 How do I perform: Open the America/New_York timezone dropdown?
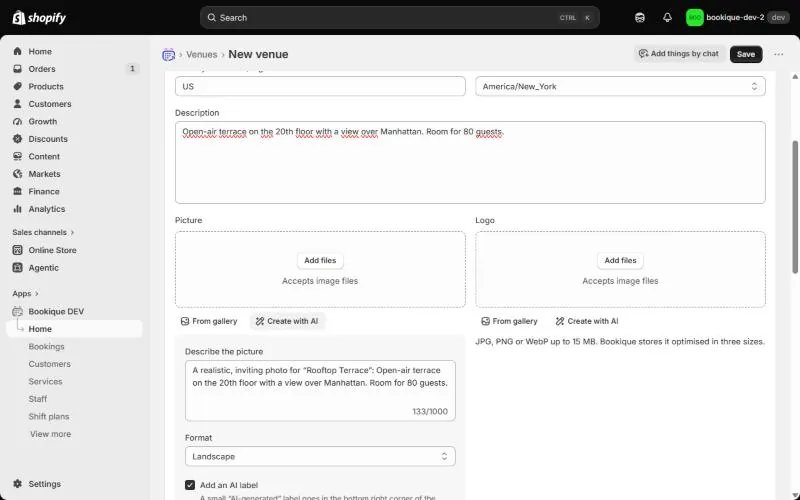pos(620,86)
